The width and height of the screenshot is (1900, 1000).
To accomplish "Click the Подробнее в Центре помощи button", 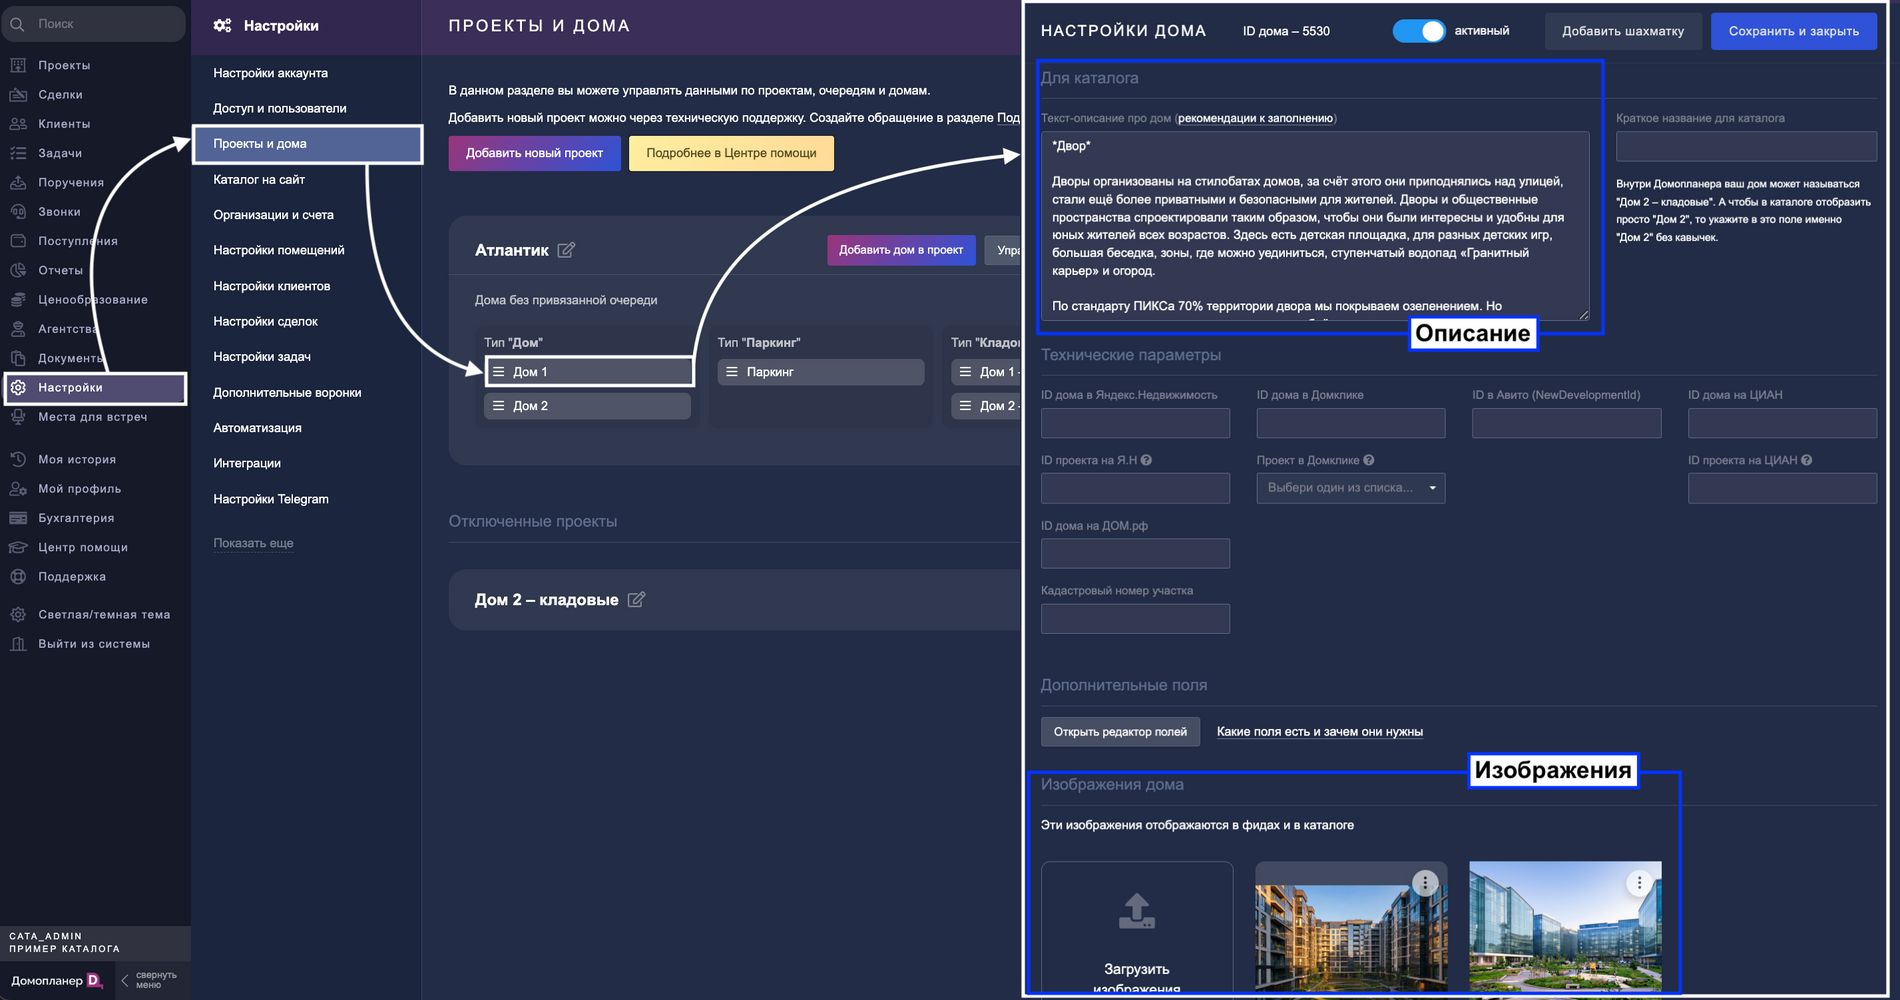I will tap(731, 153).
